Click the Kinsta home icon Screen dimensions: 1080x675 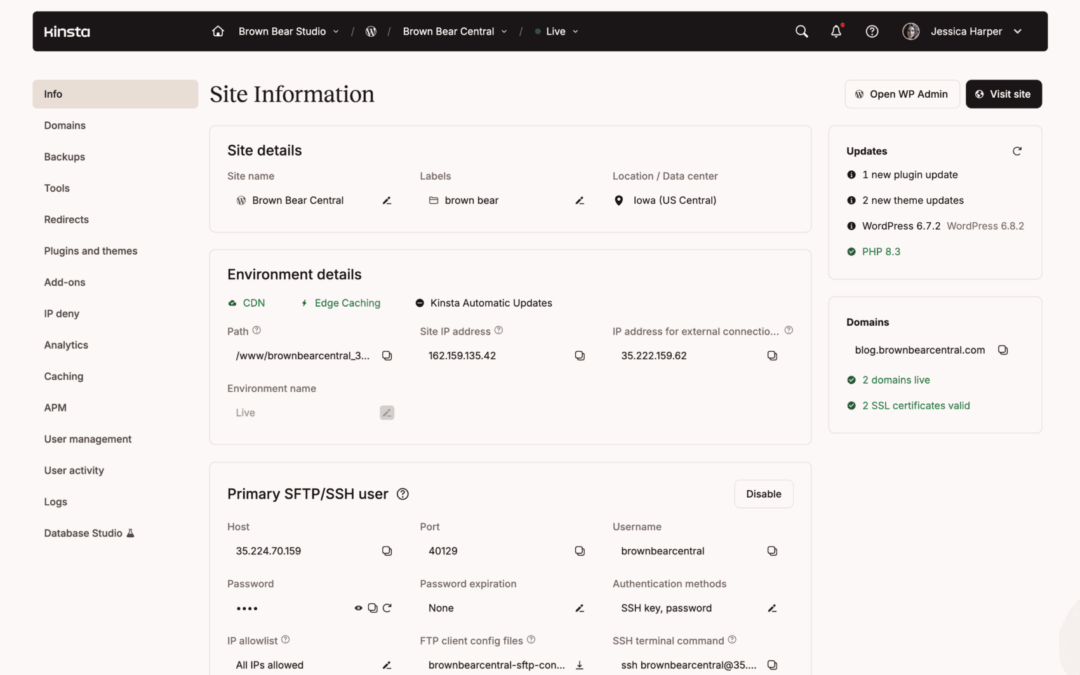click(x=218, y=31)
